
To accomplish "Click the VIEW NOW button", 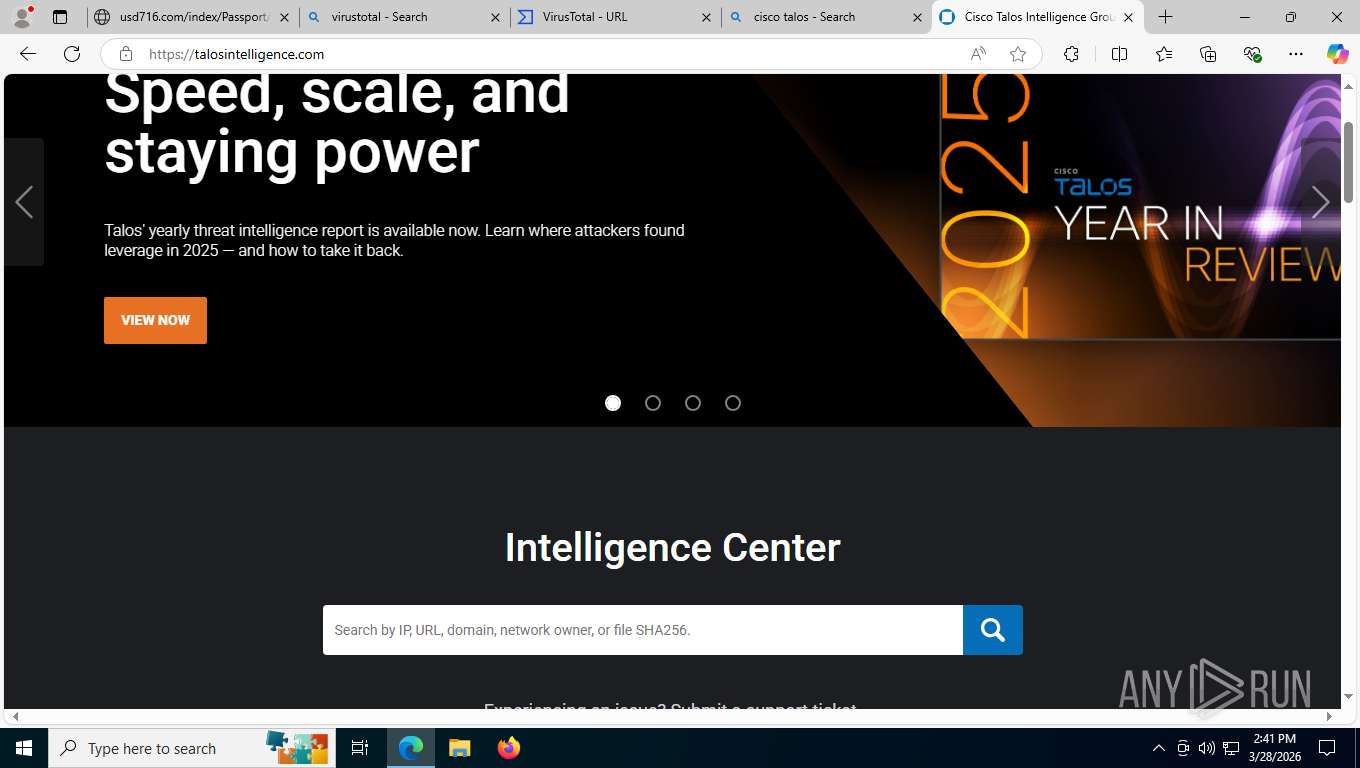I will [x=155, y=320].
